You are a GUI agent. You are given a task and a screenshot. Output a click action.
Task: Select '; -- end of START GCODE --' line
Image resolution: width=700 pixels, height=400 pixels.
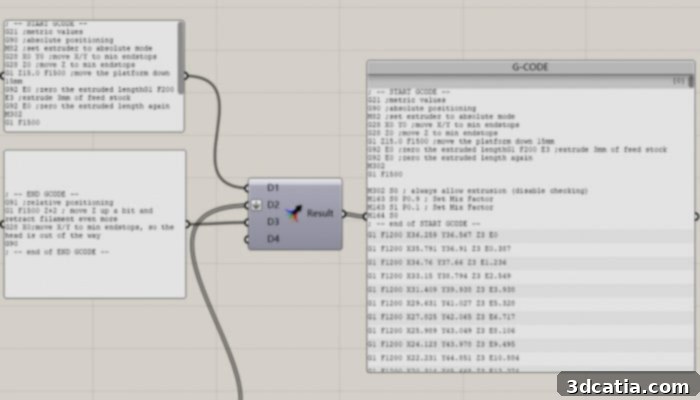pos(423,224)
